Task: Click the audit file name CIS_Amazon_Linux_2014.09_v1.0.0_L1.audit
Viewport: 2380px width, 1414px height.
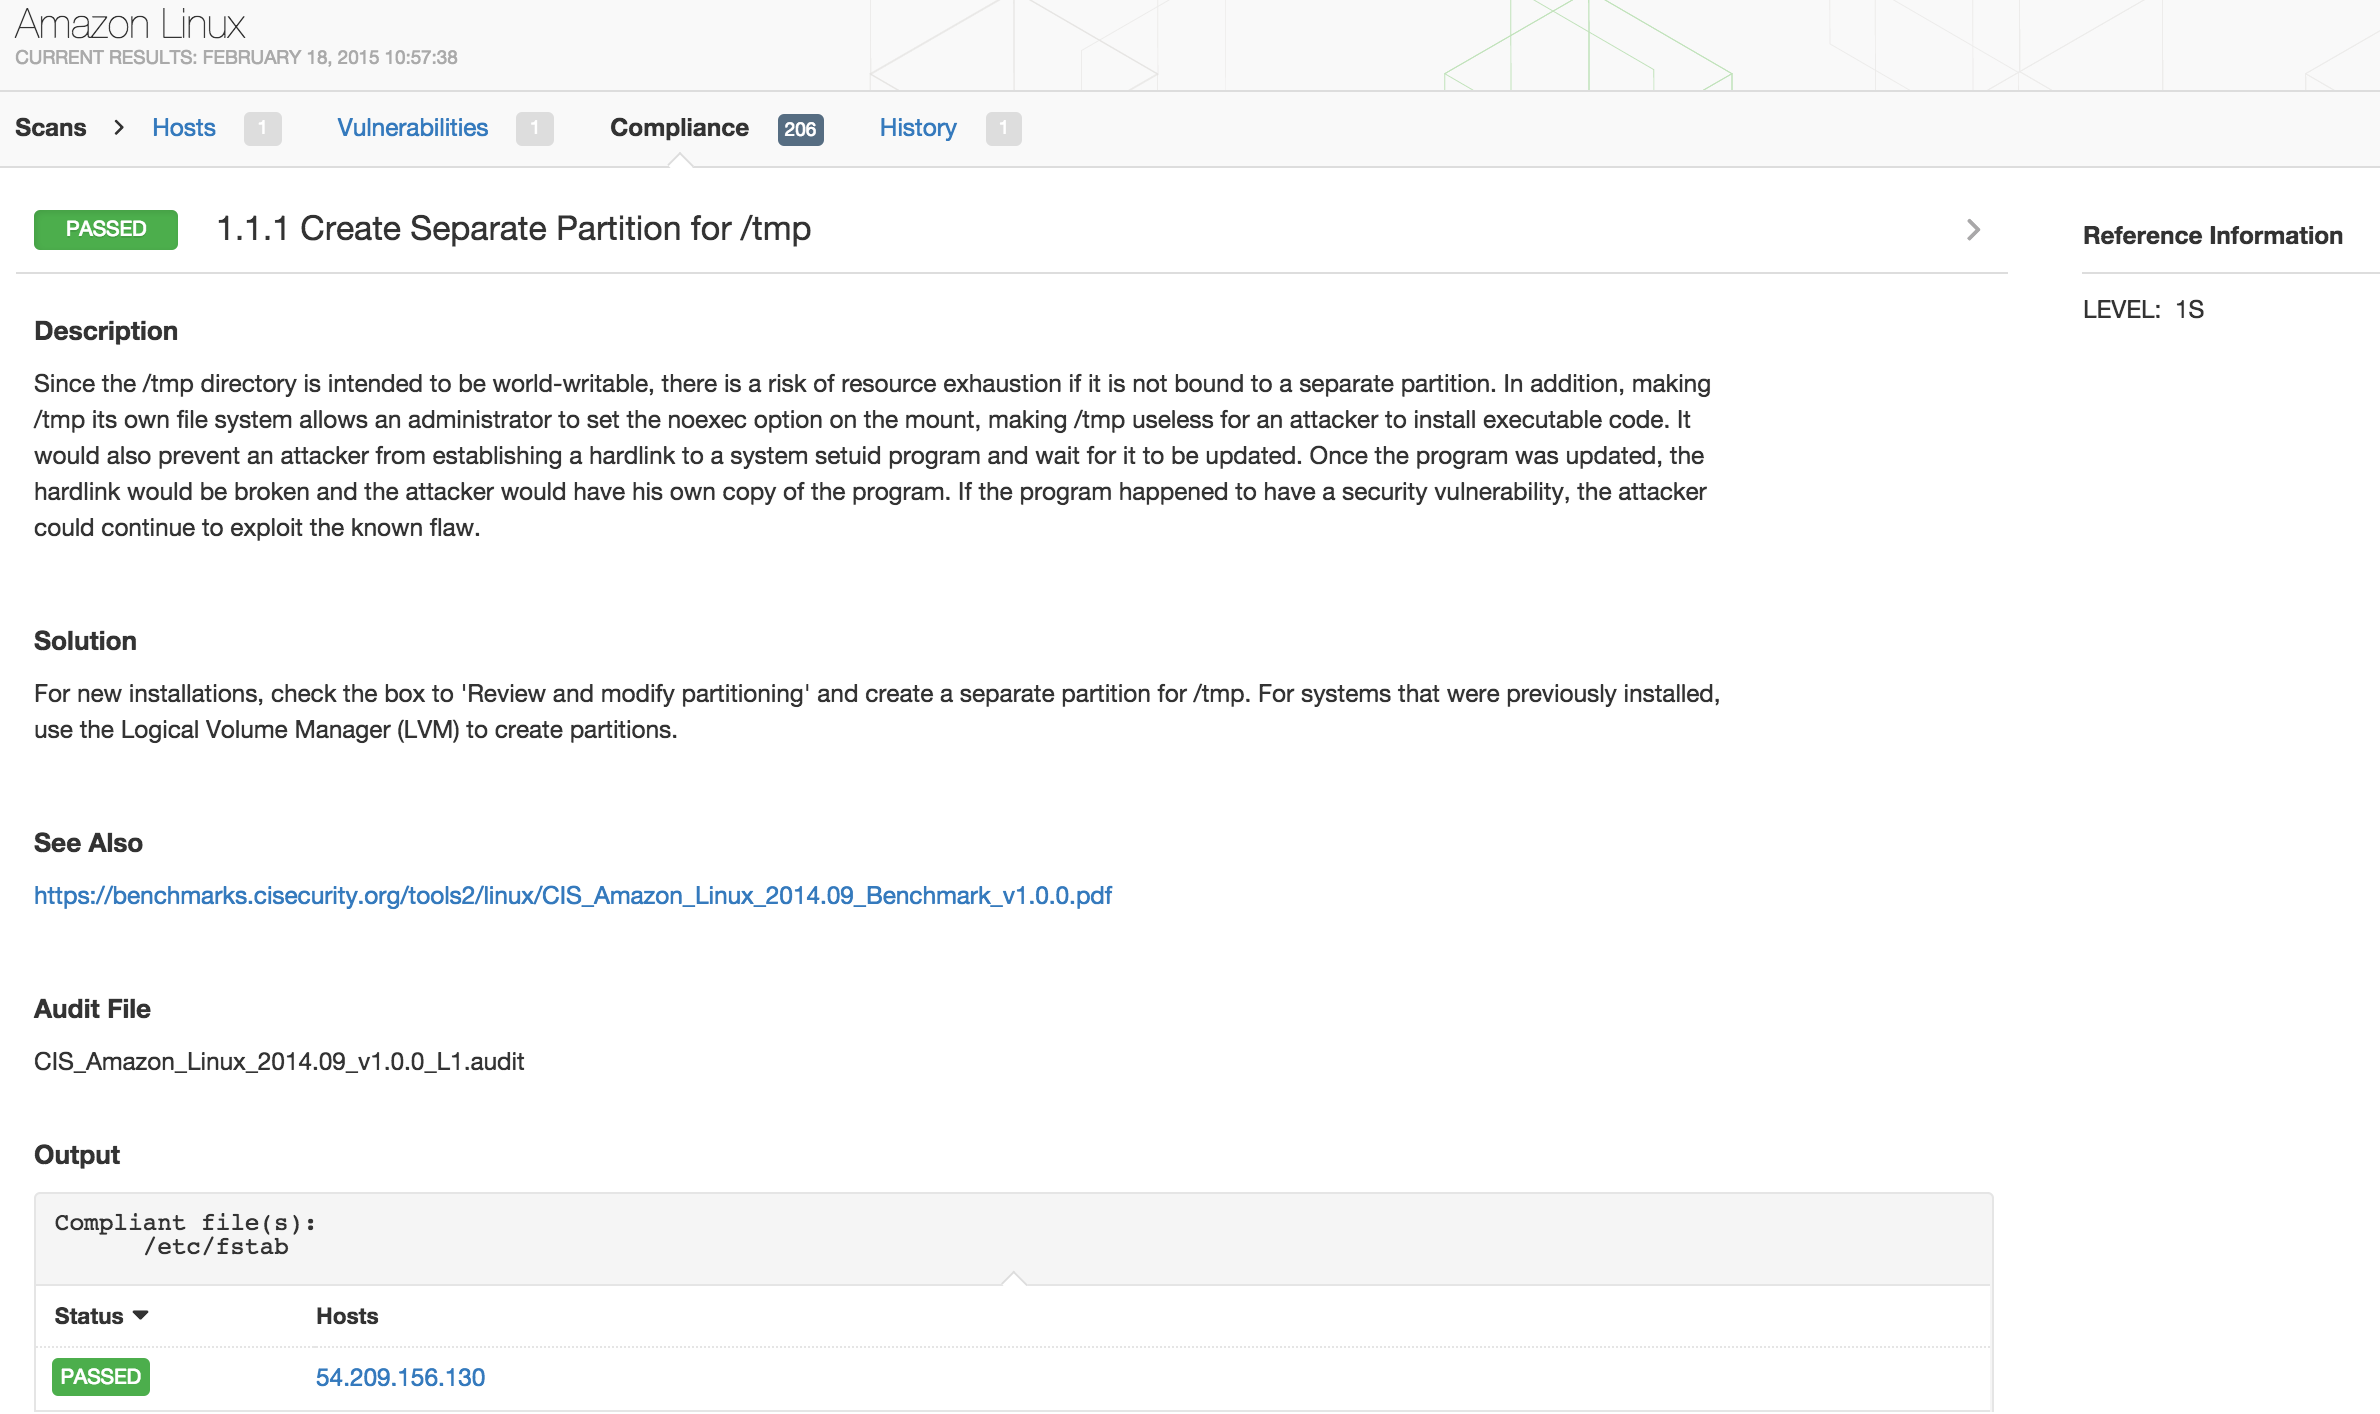Action: (x=279, y=1062)
